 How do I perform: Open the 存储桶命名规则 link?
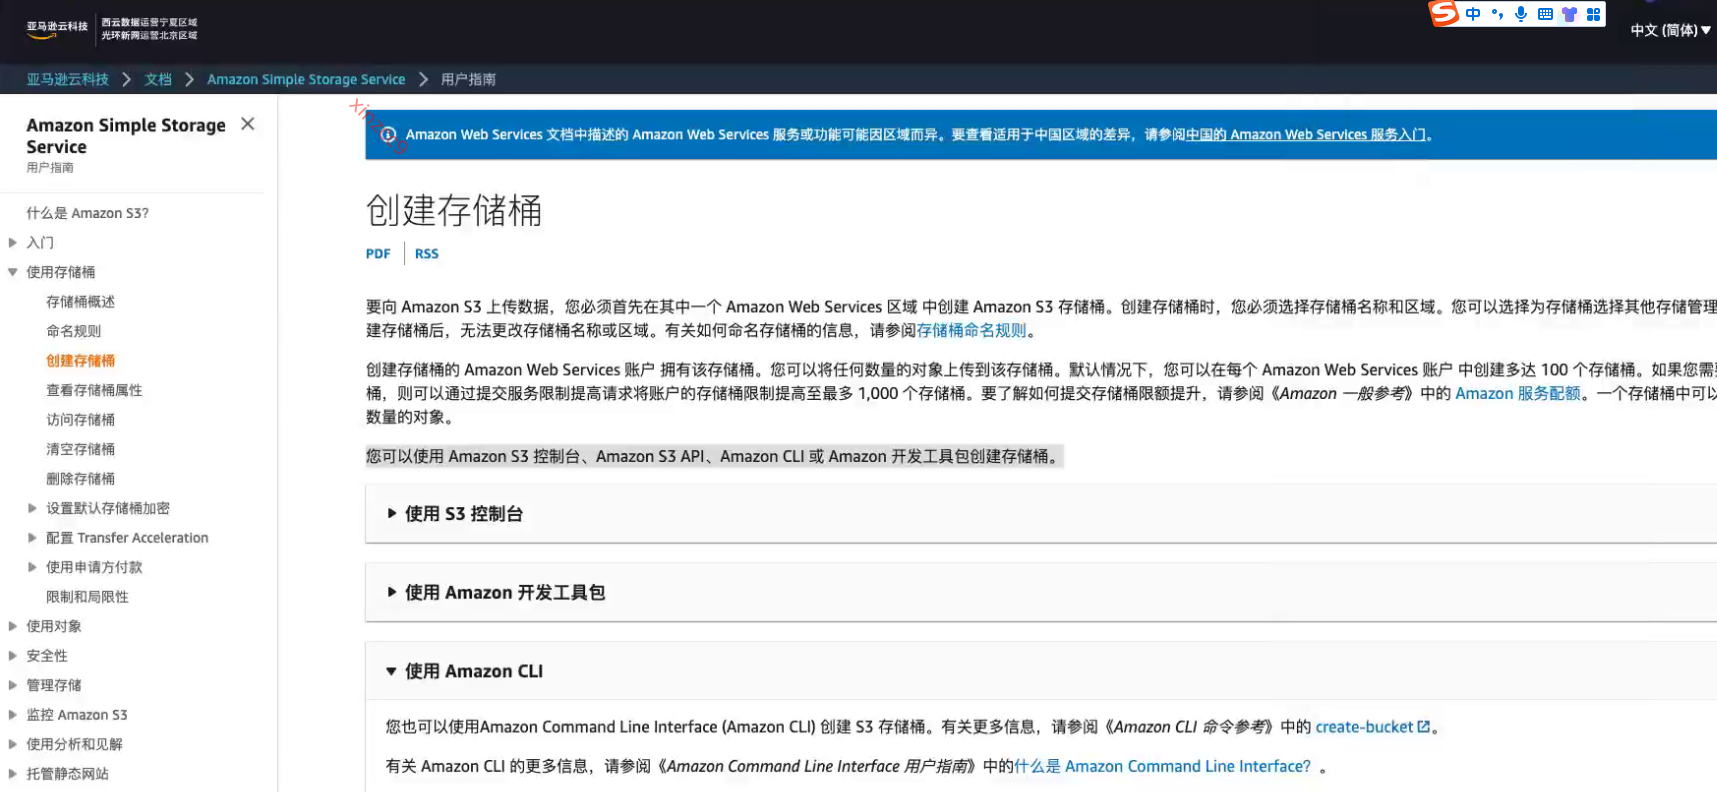[972, 331]
